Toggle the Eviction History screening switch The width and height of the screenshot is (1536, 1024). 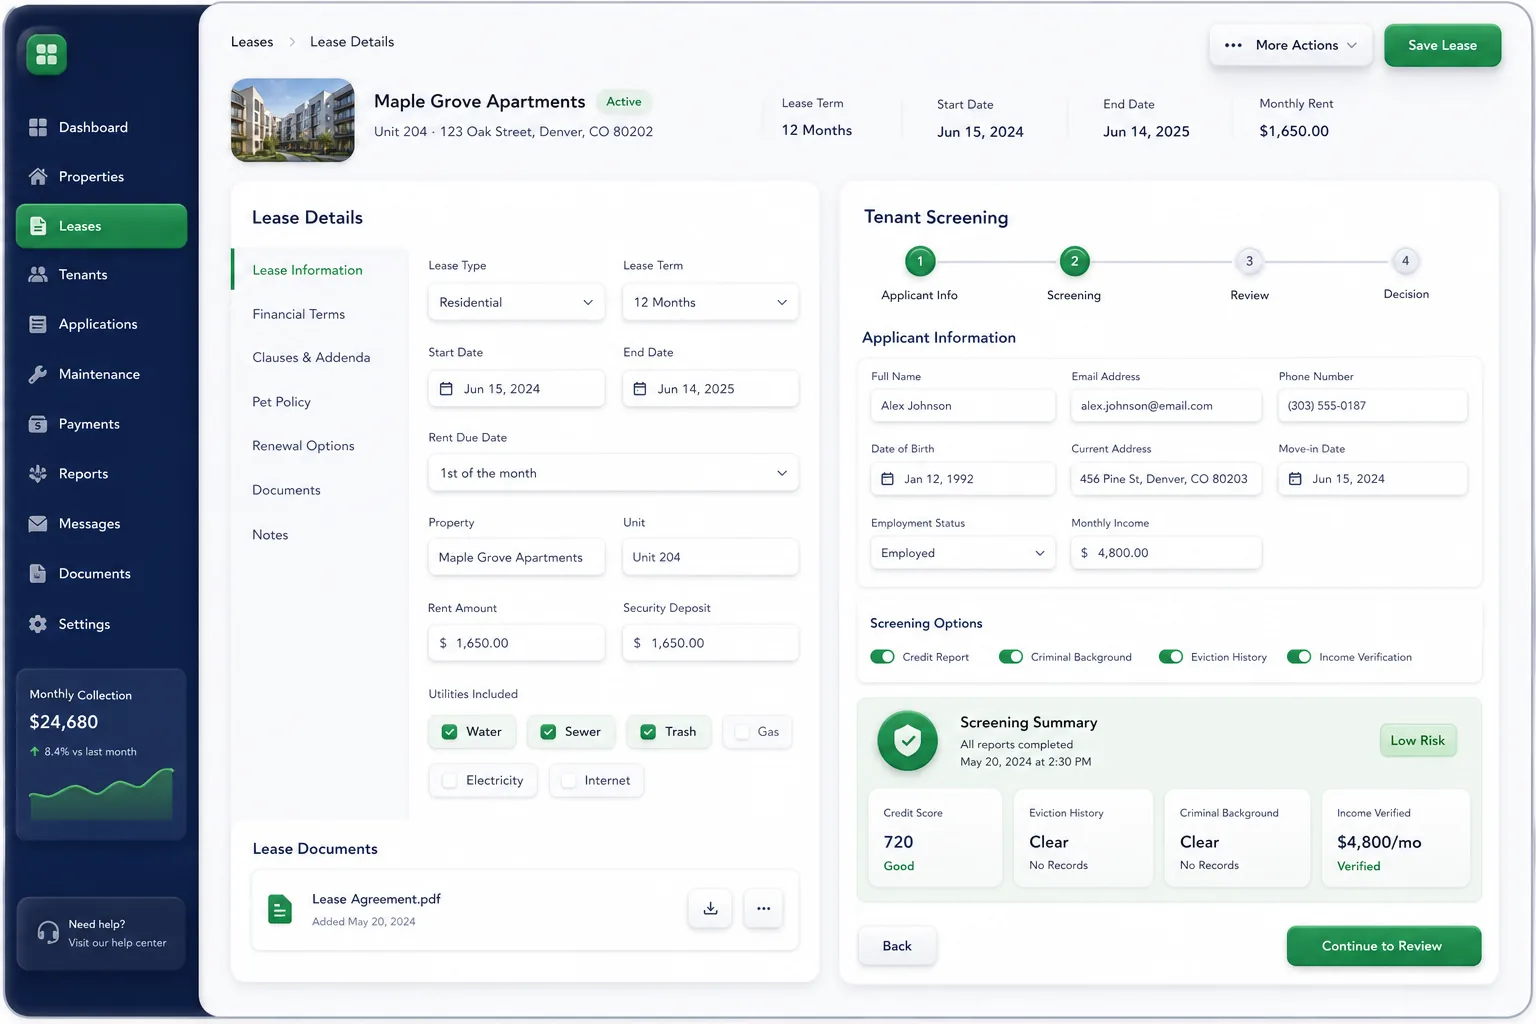(1171, 657)
